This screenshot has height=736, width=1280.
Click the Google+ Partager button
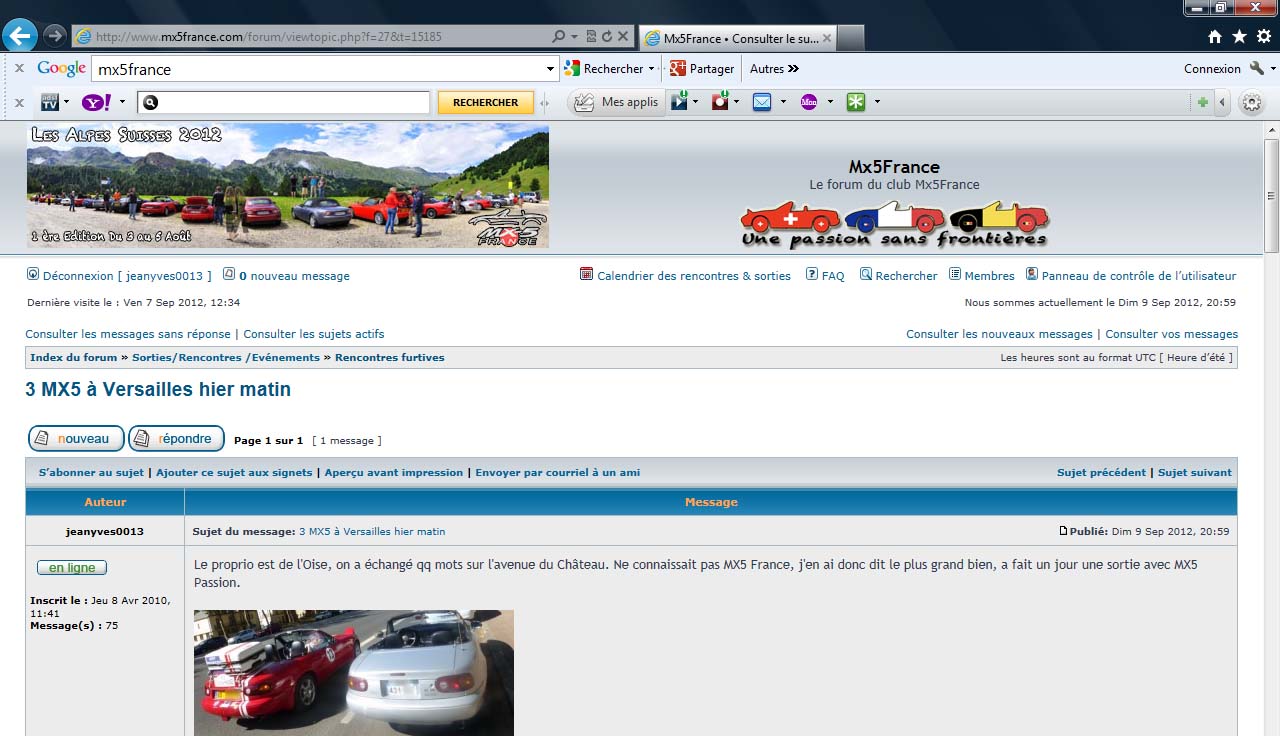pos(702,69)
